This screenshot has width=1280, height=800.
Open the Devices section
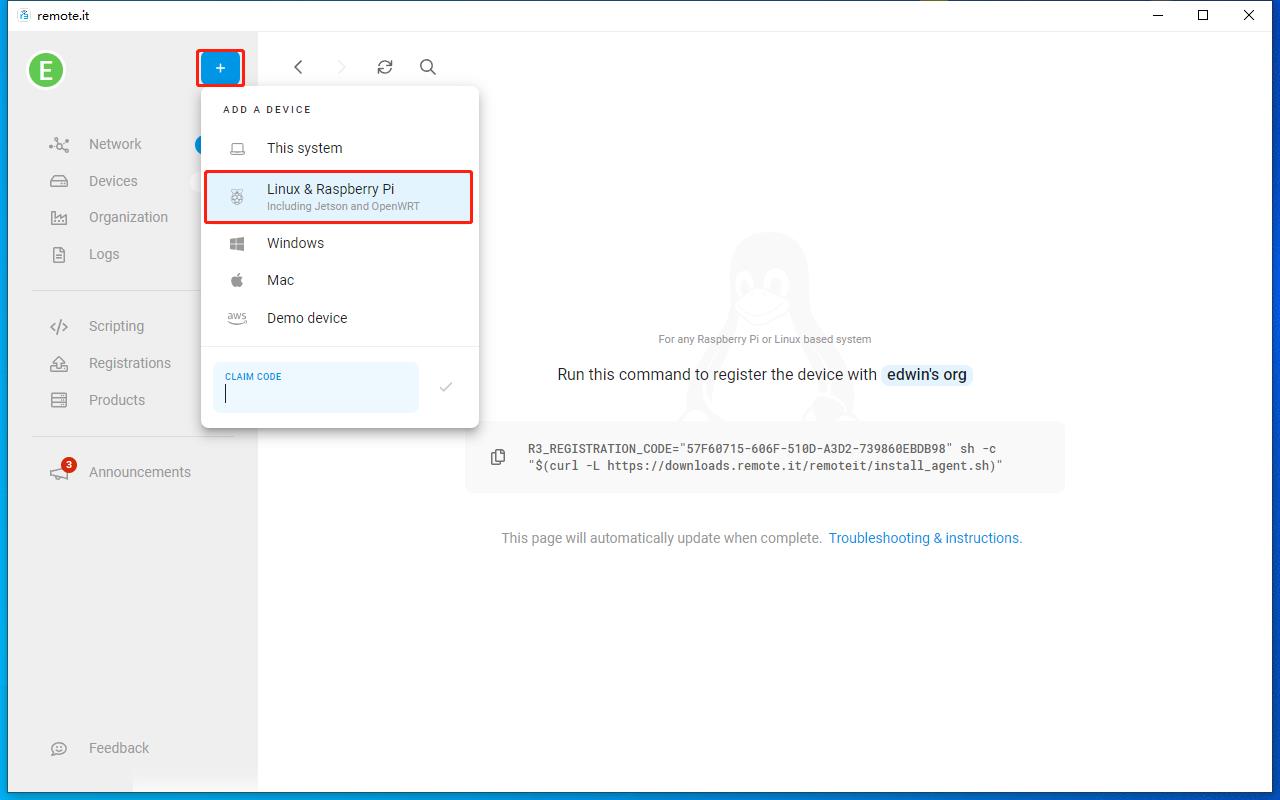click(113, 181)
